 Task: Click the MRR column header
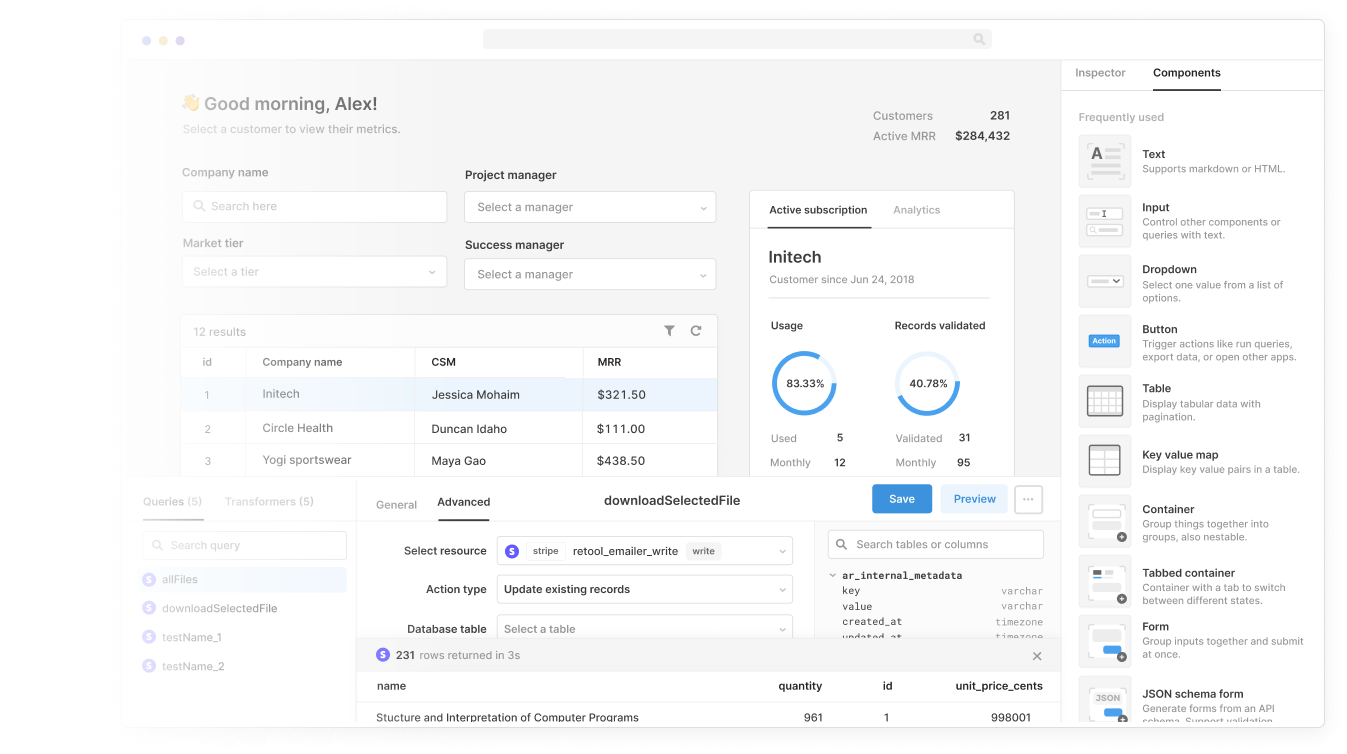650,362
